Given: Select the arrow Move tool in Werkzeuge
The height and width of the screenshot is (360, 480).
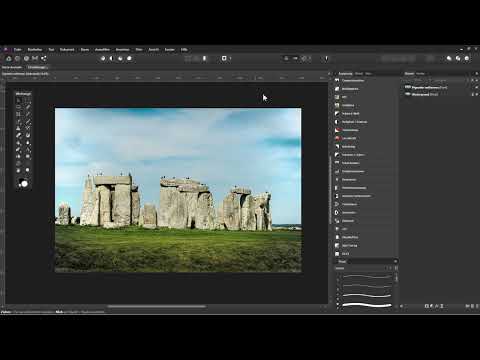Looking at the screenshot, I should [18, 100].
